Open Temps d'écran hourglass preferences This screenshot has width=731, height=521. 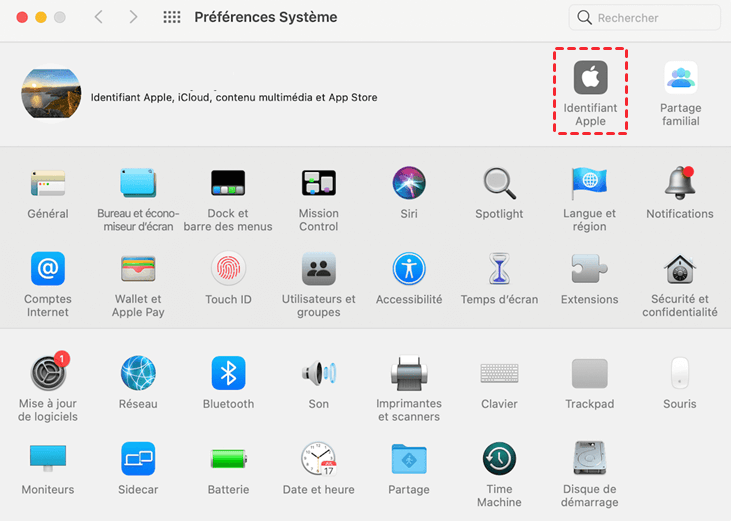[x=499, y=269]
